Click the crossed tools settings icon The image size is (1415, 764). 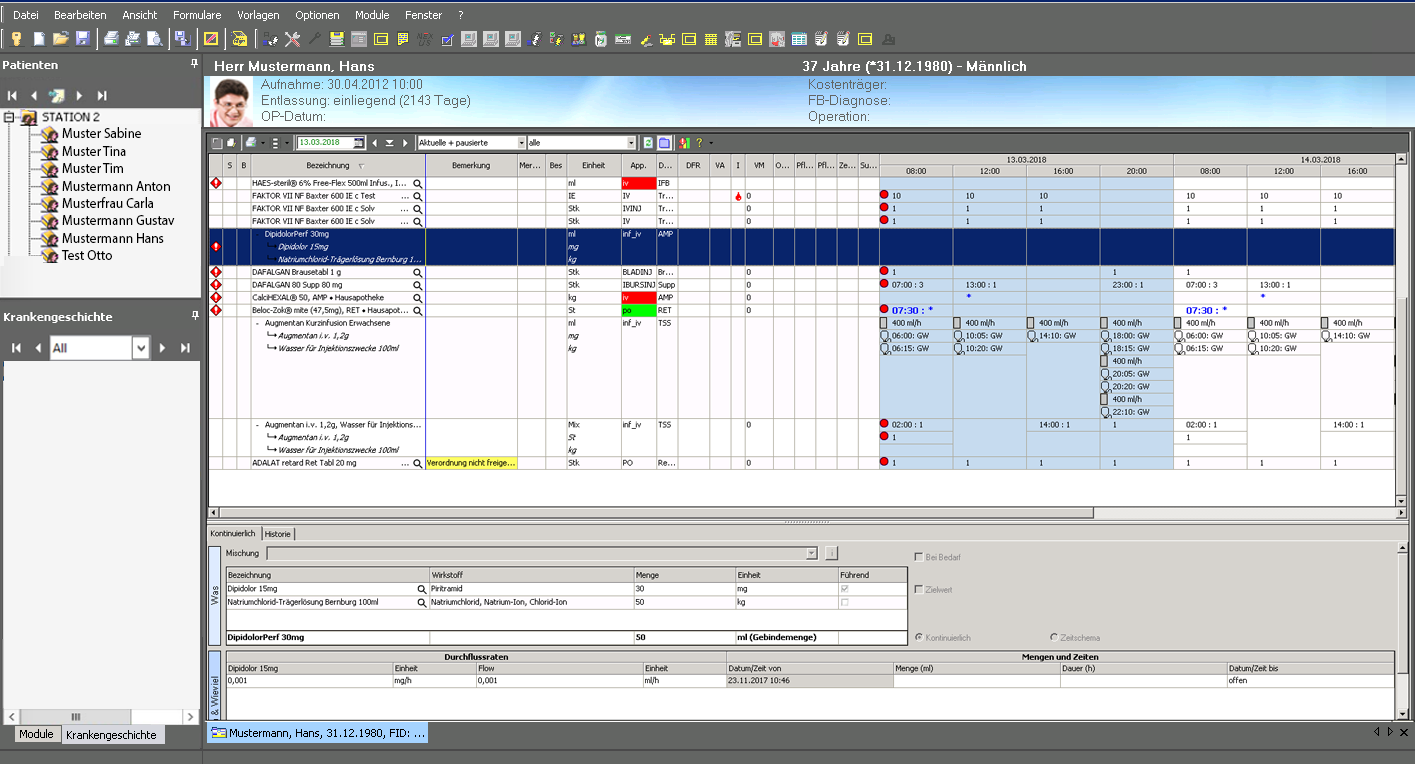point(293,39)
